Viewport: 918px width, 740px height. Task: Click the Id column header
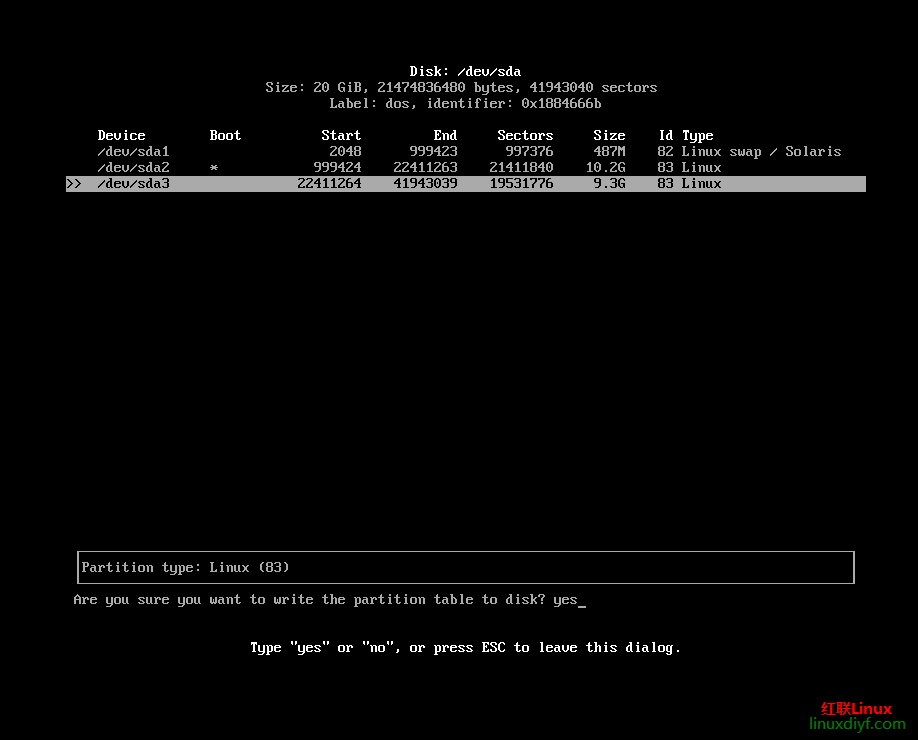coord(665,136)
